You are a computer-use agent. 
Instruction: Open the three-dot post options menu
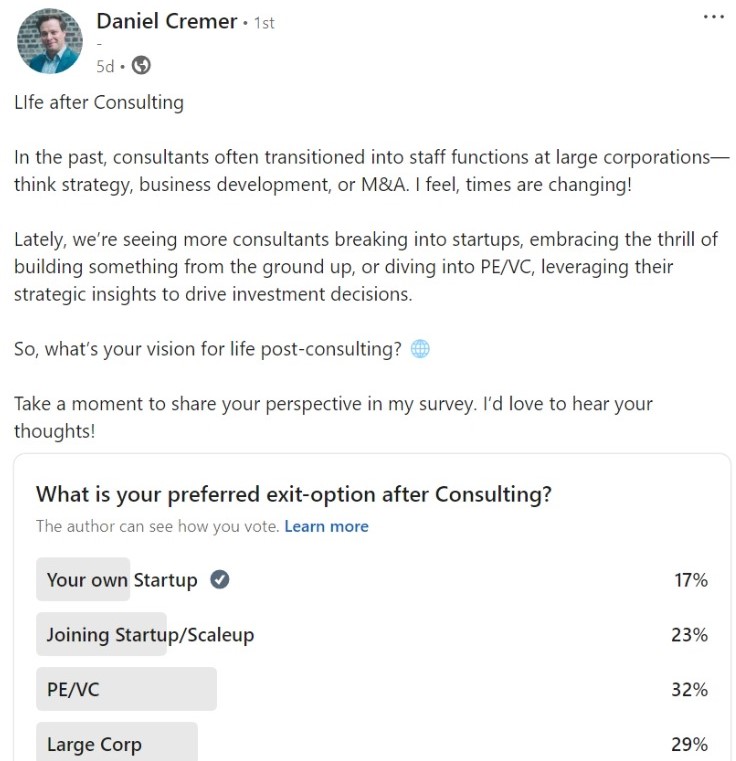tap(713, 17)
